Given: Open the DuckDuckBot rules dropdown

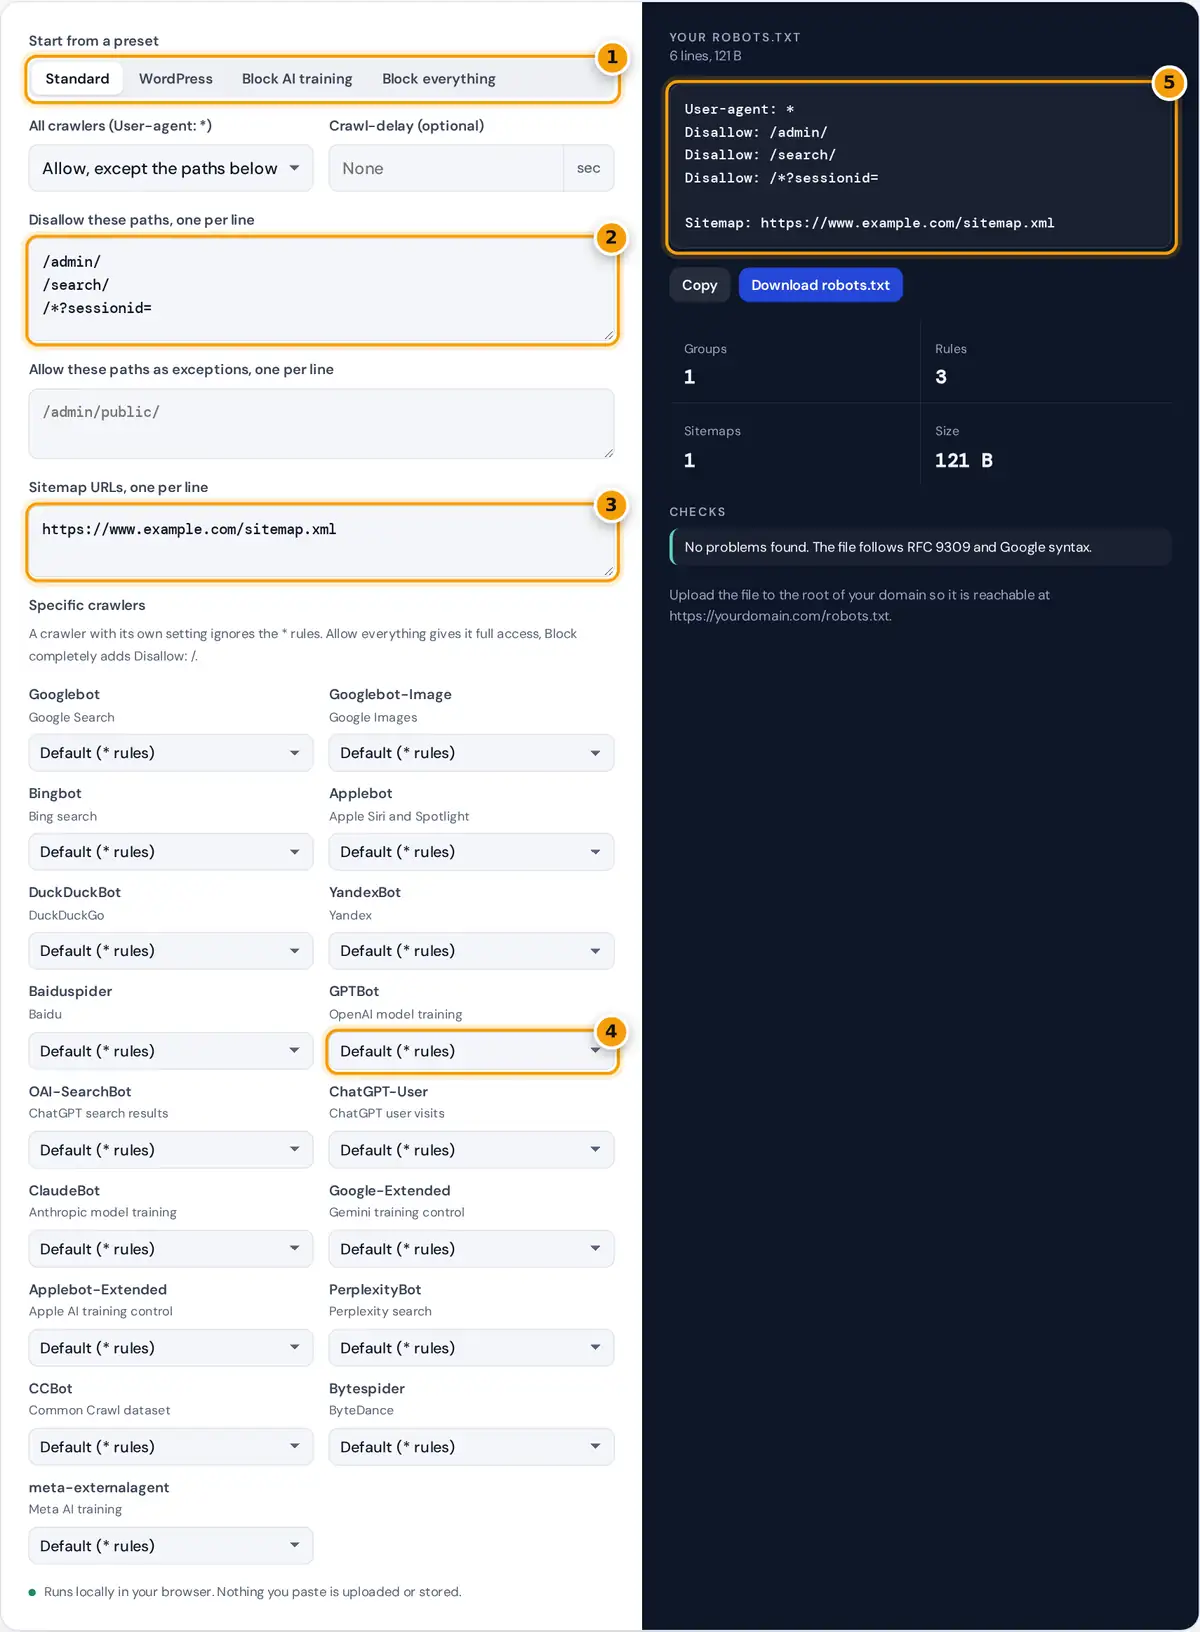Looking at the screenshot, I should (171, 951).
